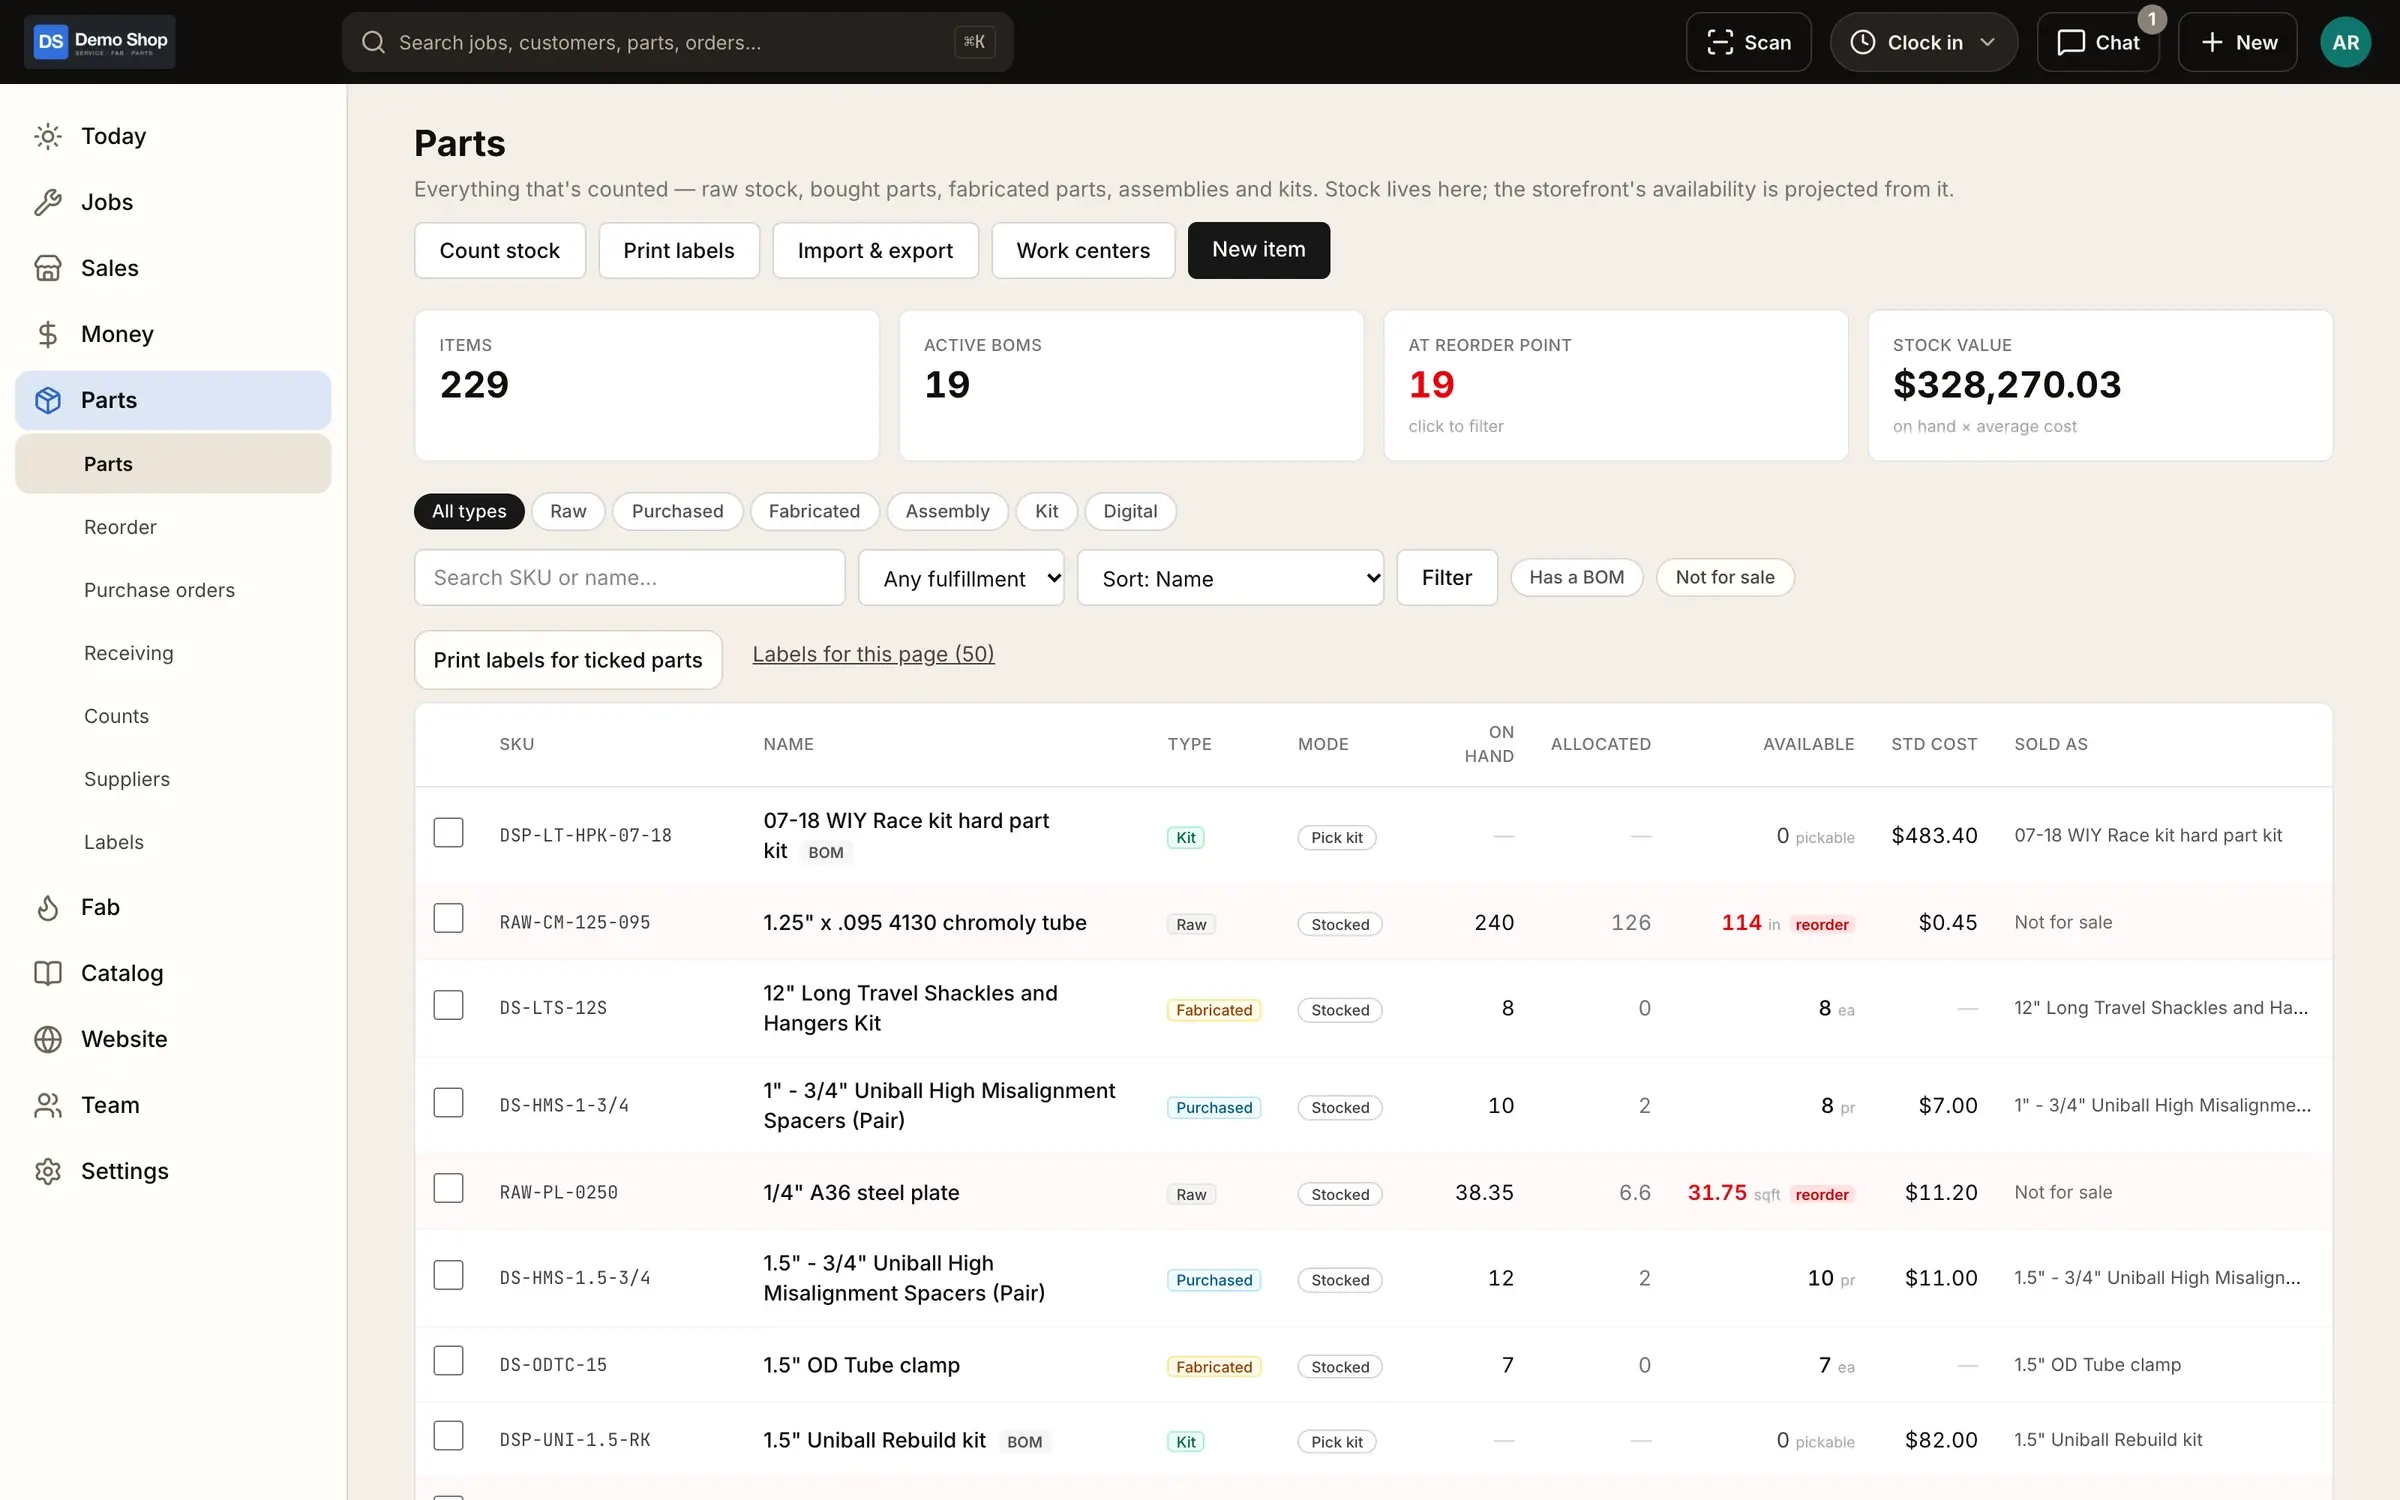Tick checkbox for RAW-PL-0250
2400x1500 pixels.
point(448,1188)
